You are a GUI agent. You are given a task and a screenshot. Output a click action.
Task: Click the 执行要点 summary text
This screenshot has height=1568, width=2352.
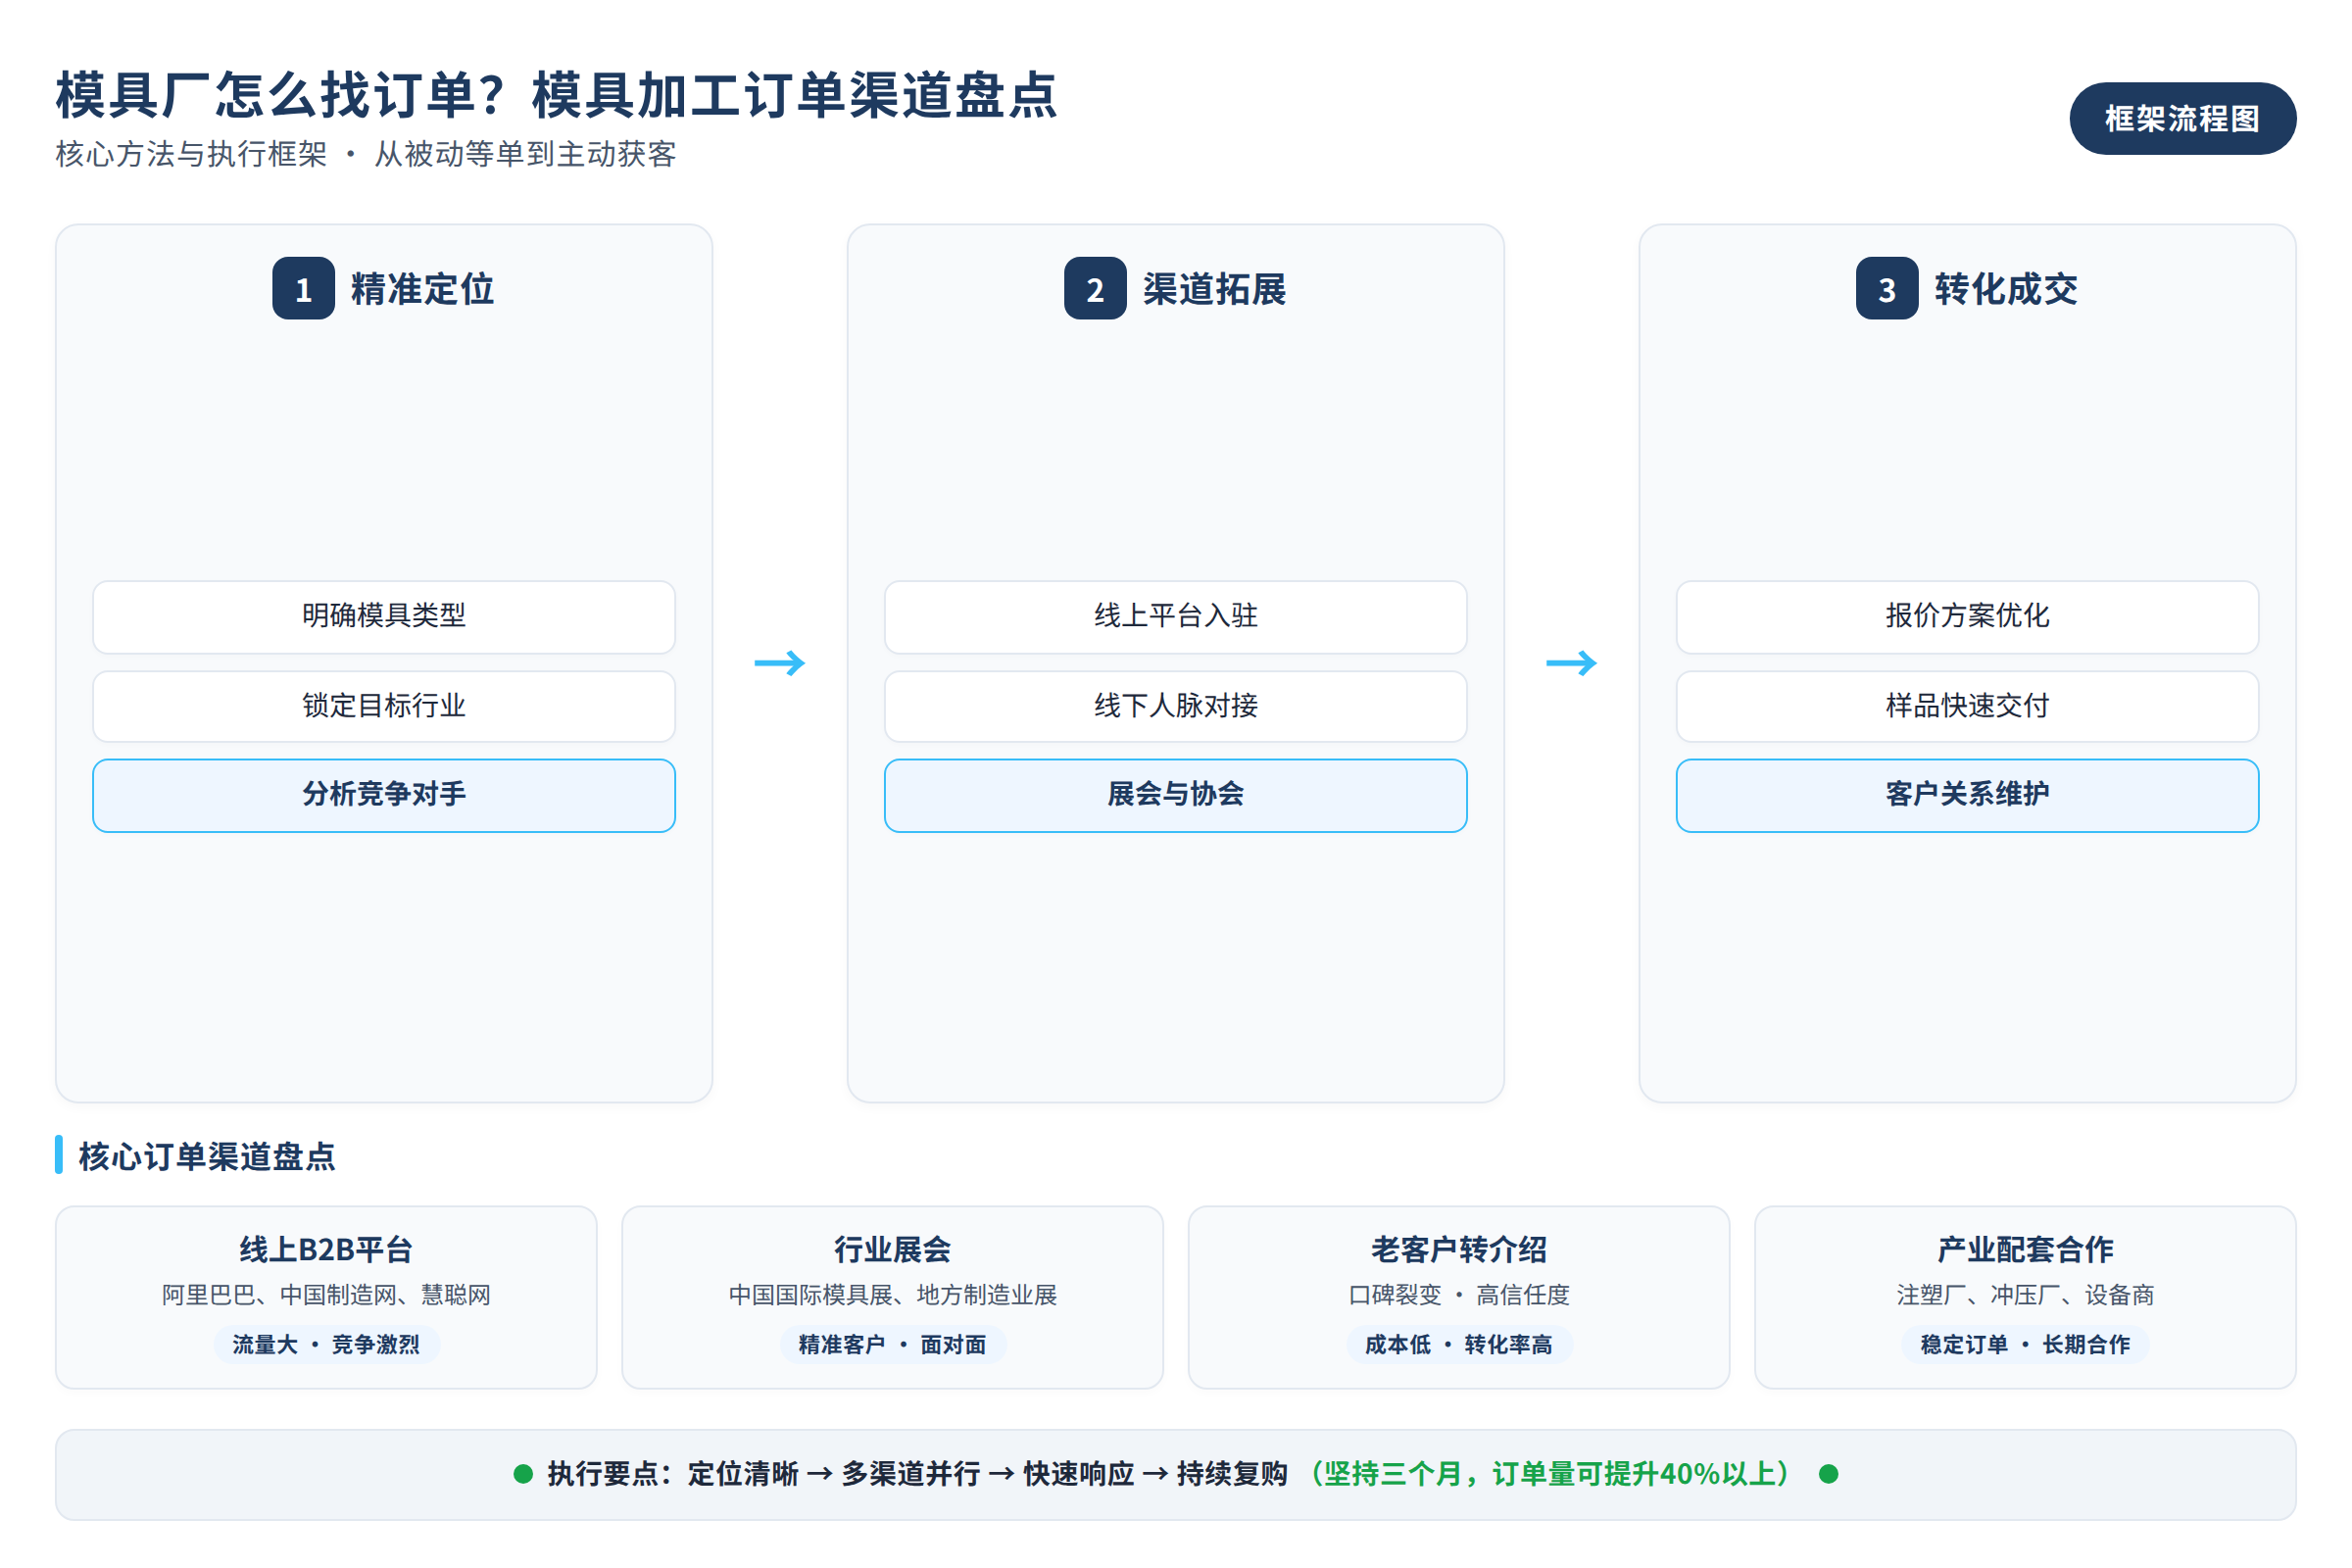pyautogui.click(x=917, y=1474)
